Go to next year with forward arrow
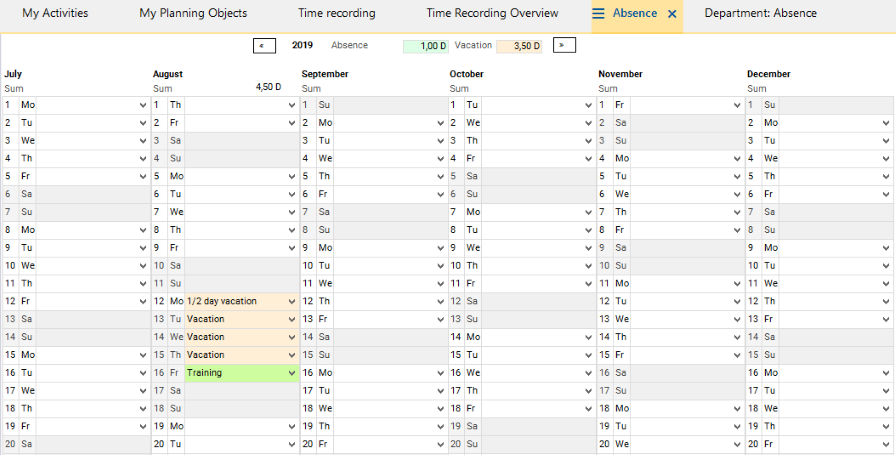 coord(564,45)
